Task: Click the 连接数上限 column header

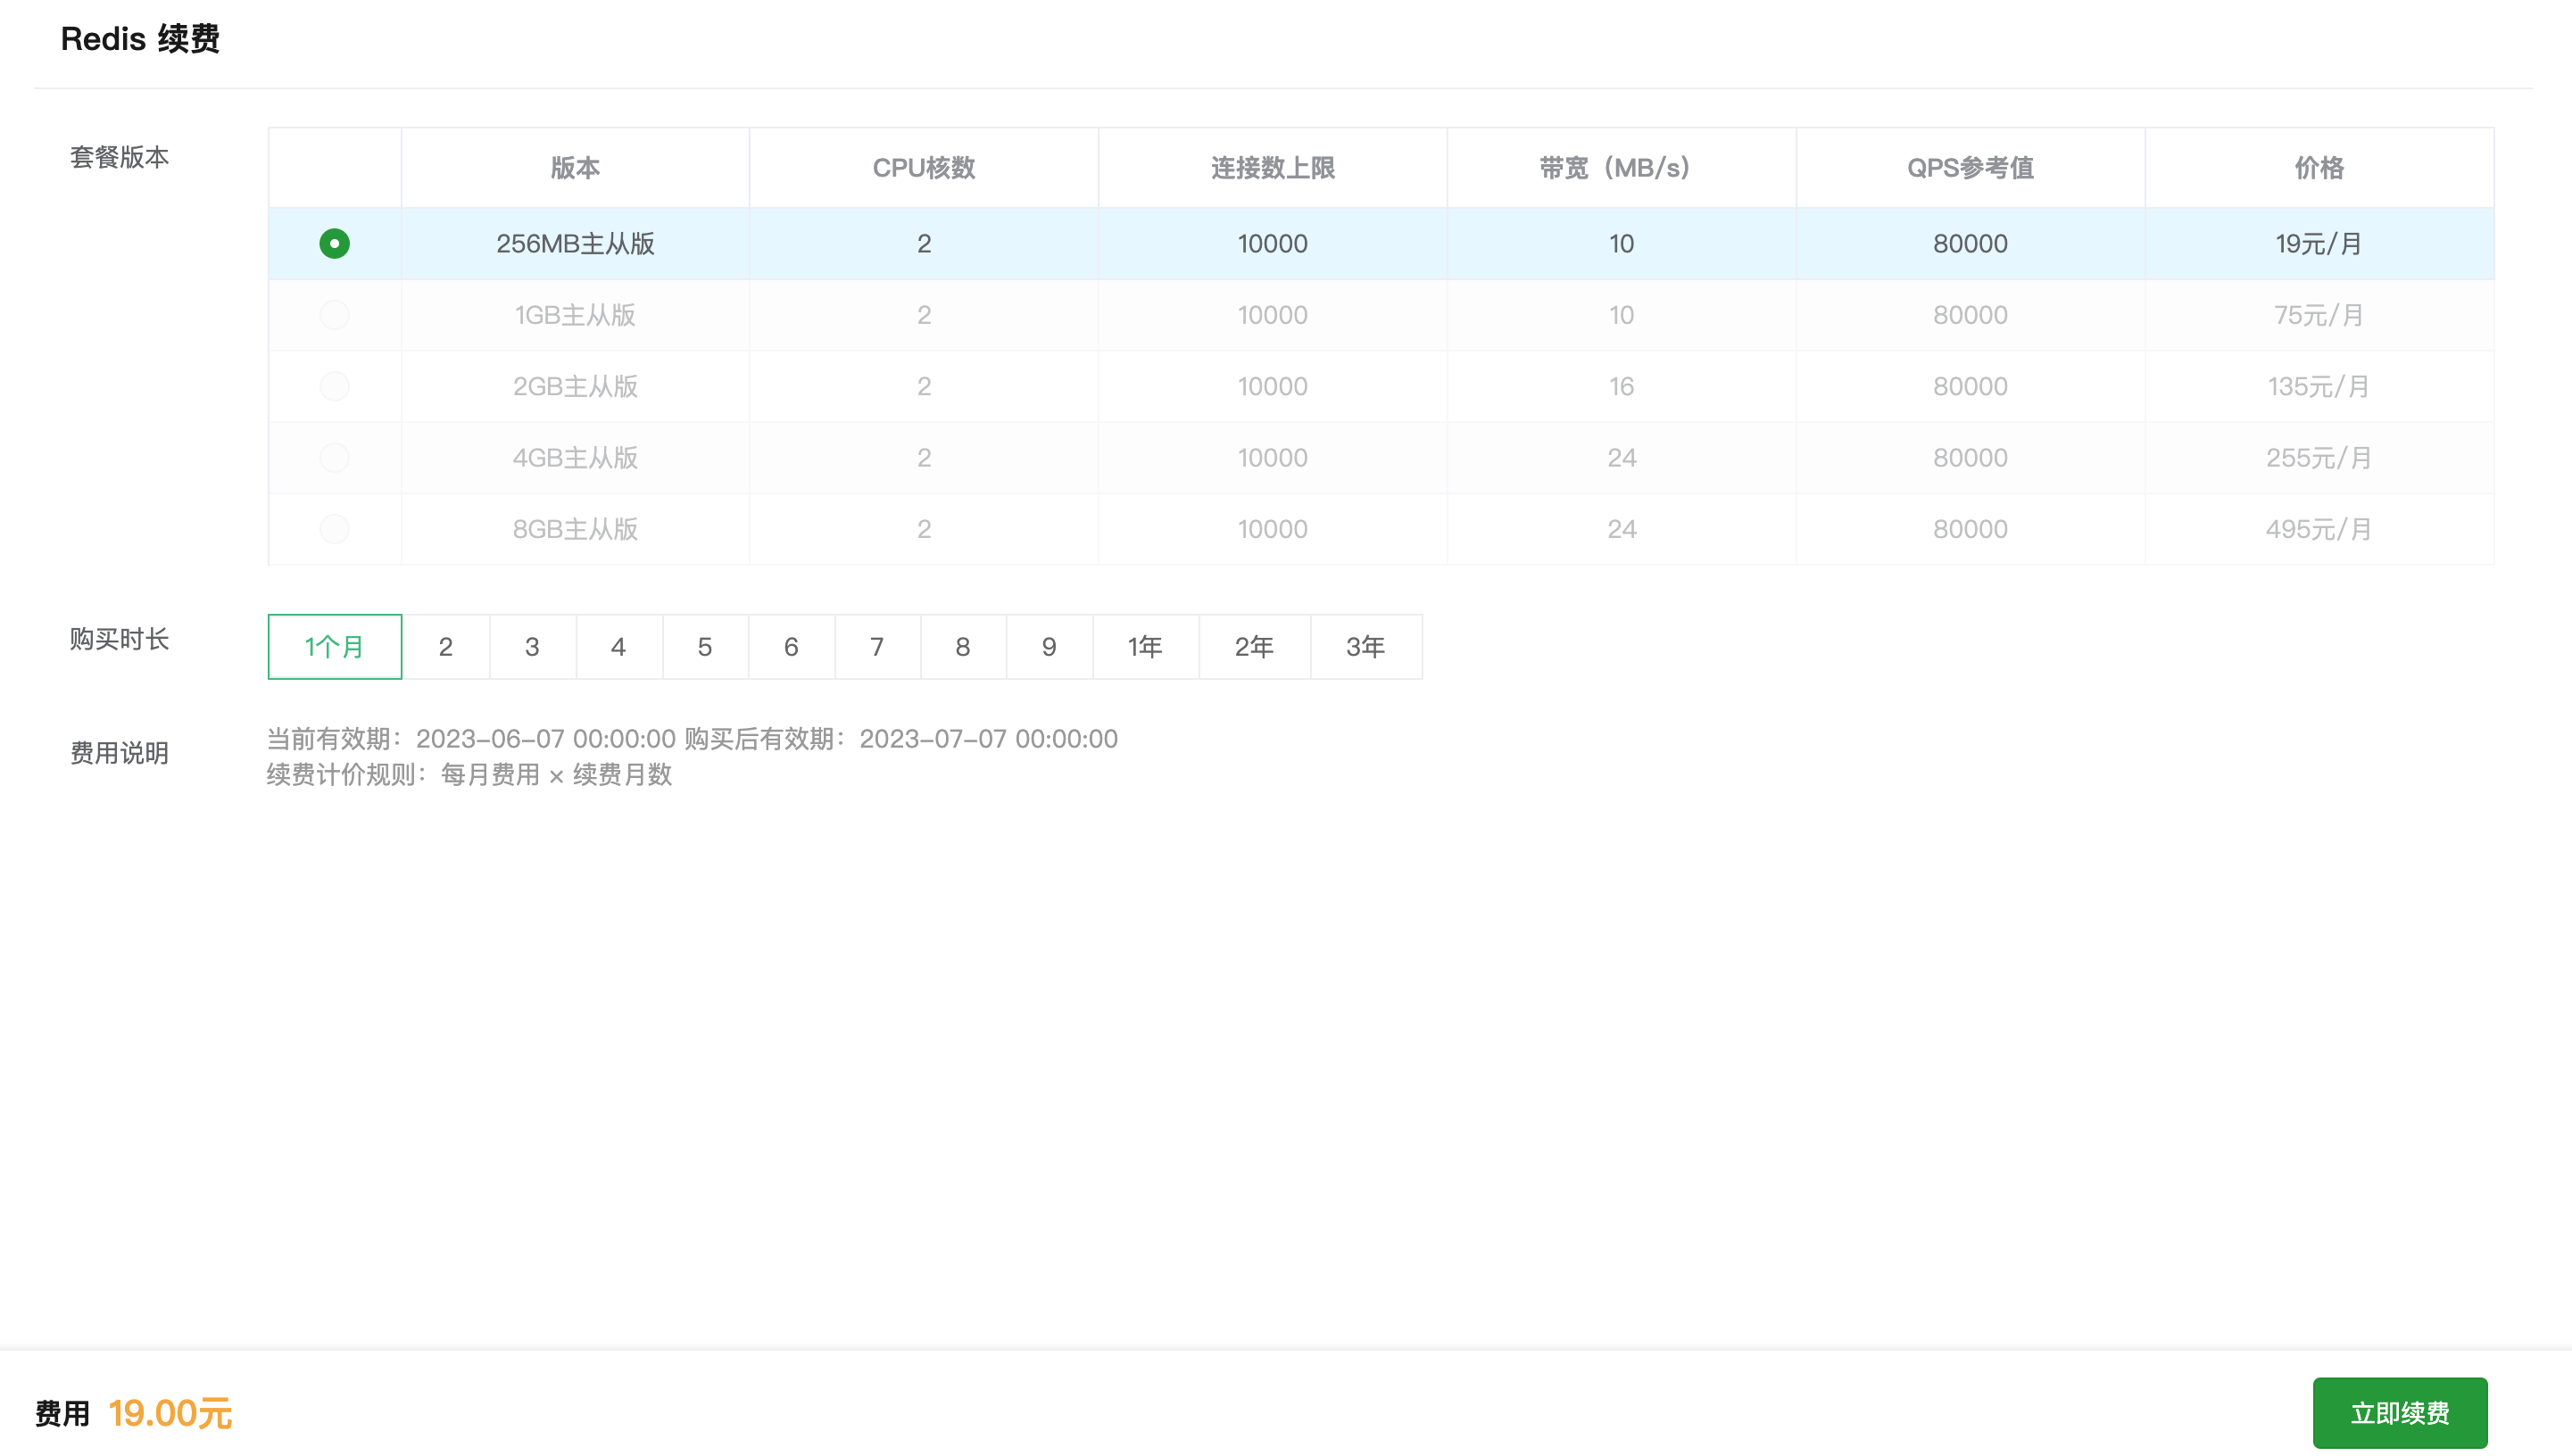Action: tap(1273, 168)
